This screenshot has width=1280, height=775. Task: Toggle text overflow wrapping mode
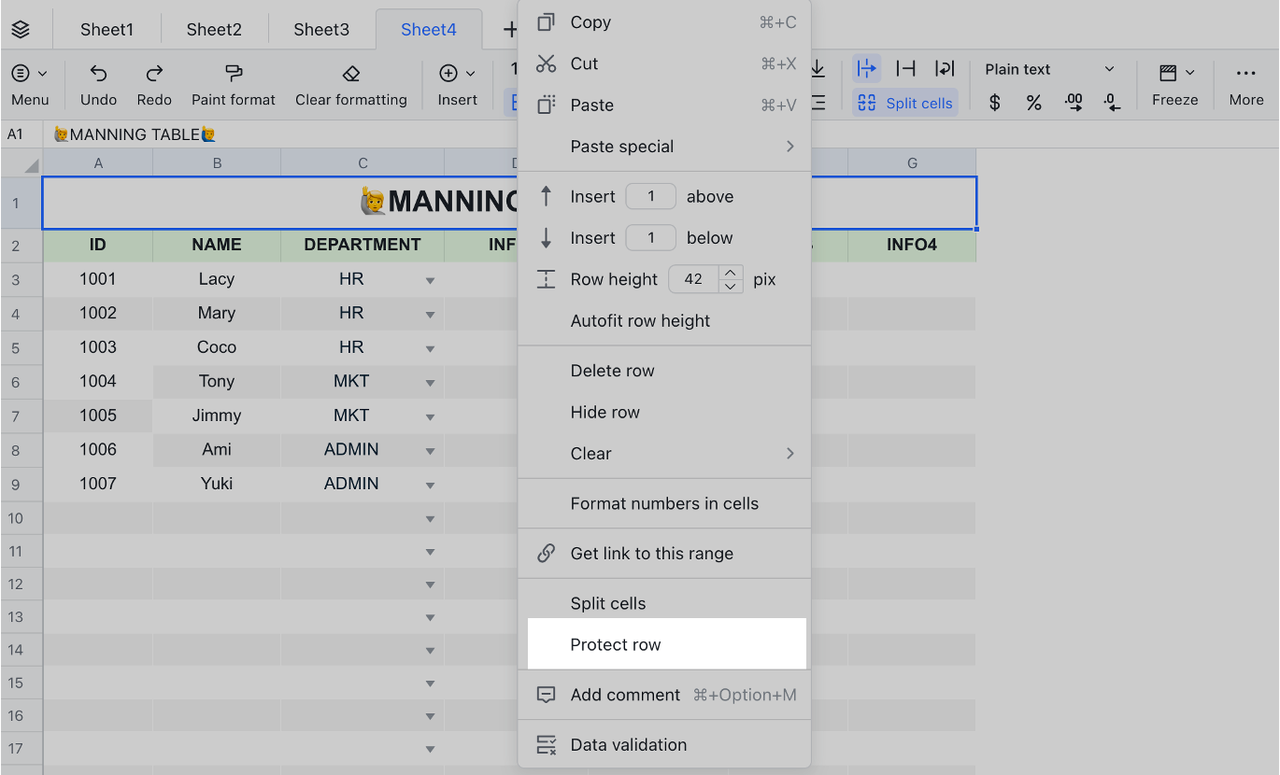866,68
